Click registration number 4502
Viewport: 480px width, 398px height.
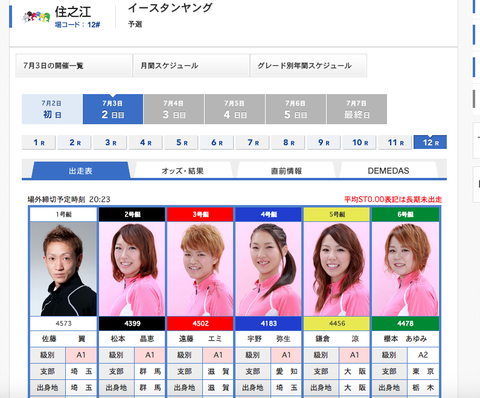[x=200, y=323]
